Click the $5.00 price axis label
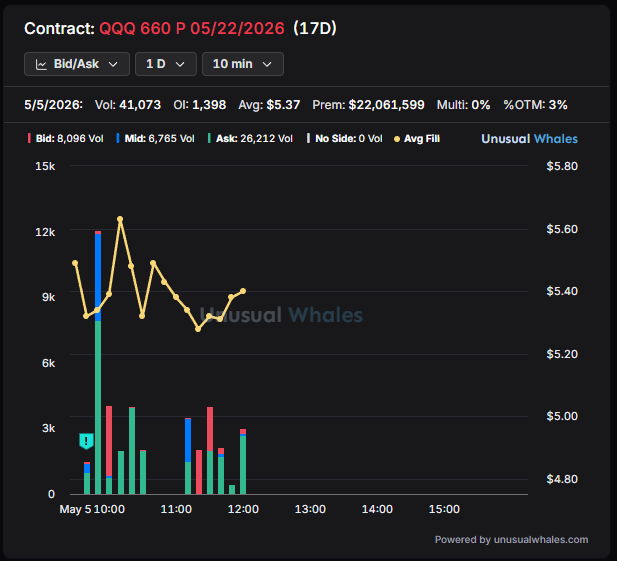 coord(562,416)
